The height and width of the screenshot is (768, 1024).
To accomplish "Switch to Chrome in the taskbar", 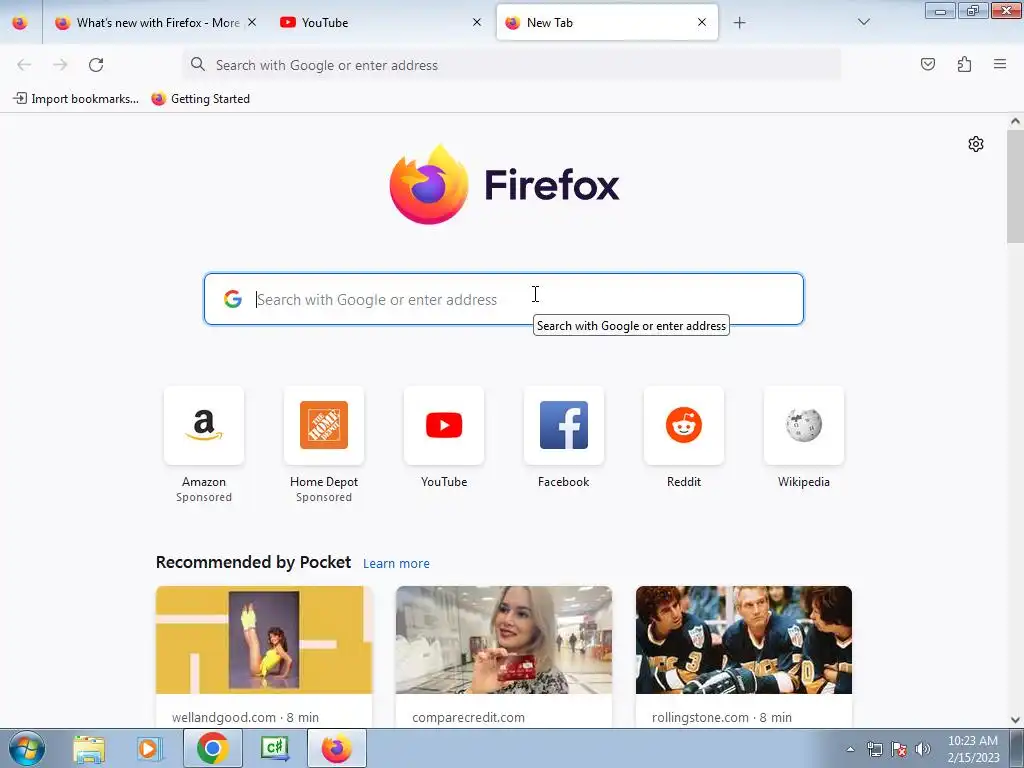I will click(x=213, y=748).
